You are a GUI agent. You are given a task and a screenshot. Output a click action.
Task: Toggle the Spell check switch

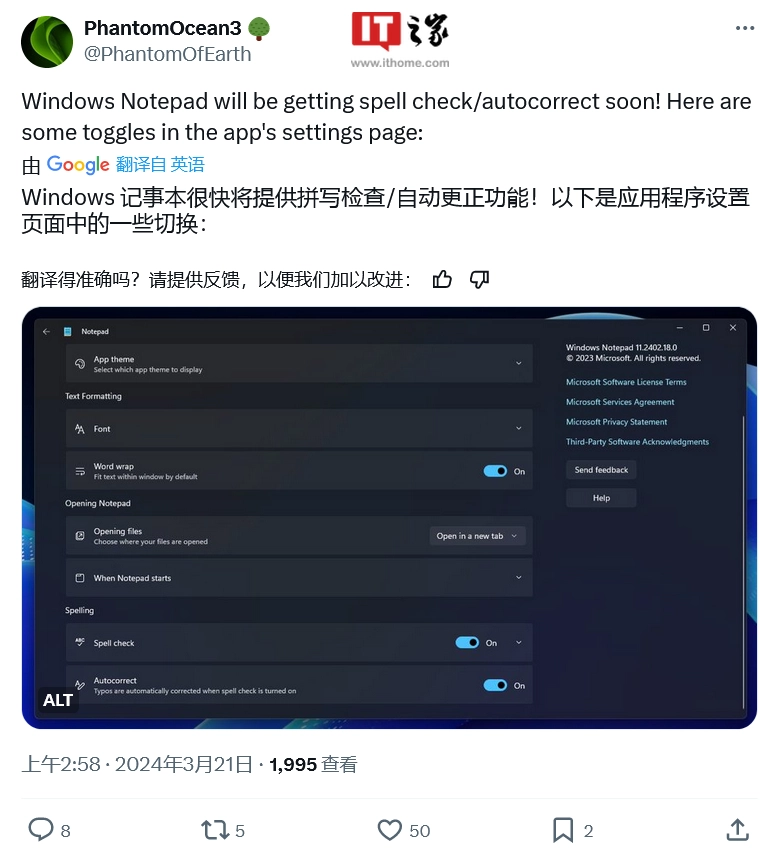coord(467,642)
